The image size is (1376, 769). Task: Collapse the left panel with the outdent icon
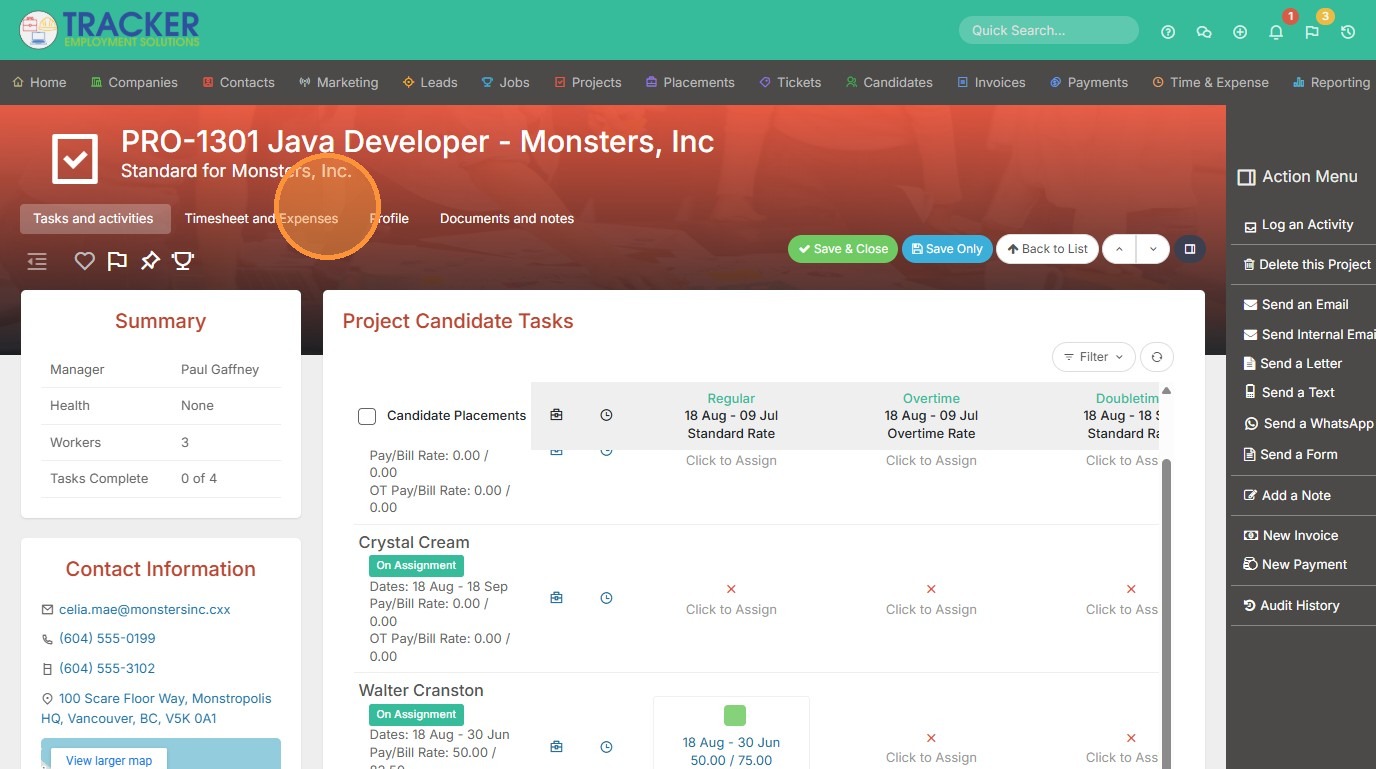point(37,261)
